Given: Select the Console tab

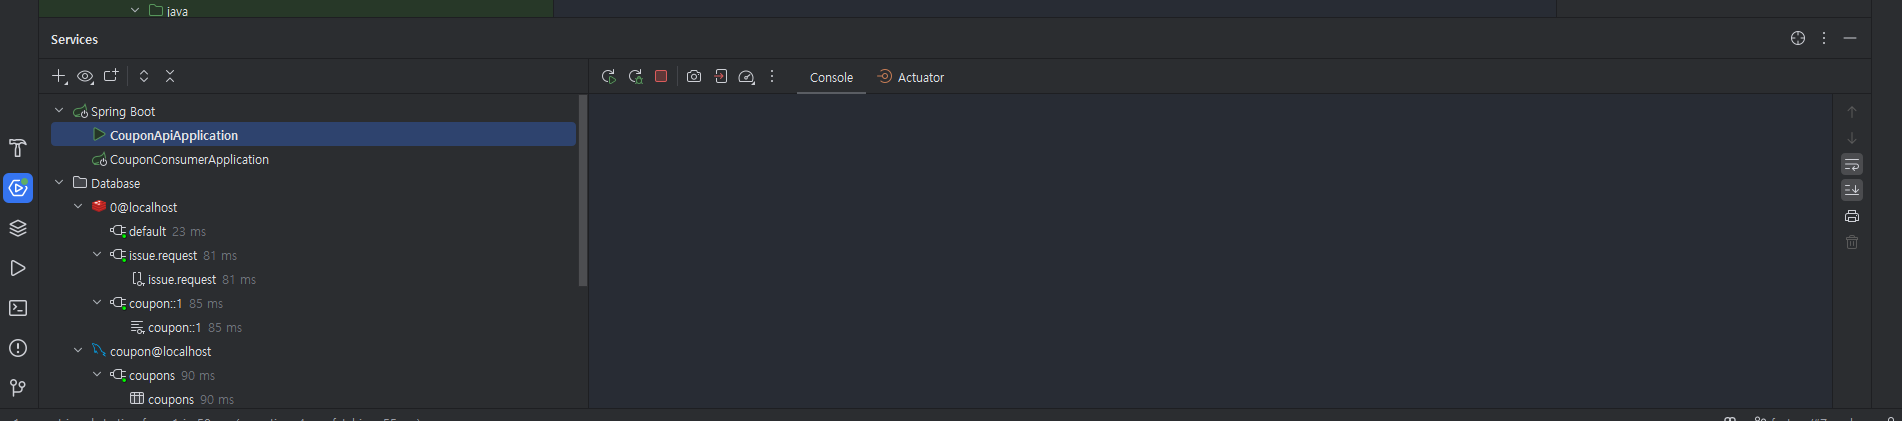Looking at the screenshot, I should [831, 77].
